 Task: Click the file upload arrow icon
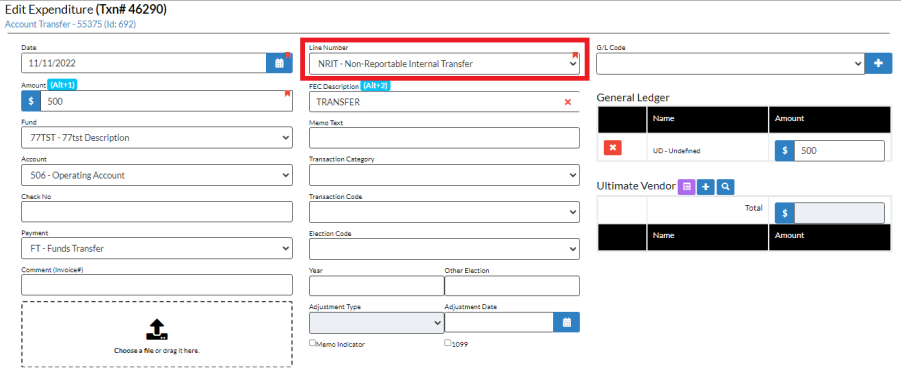pyautogui.click(x=156, y=330)
